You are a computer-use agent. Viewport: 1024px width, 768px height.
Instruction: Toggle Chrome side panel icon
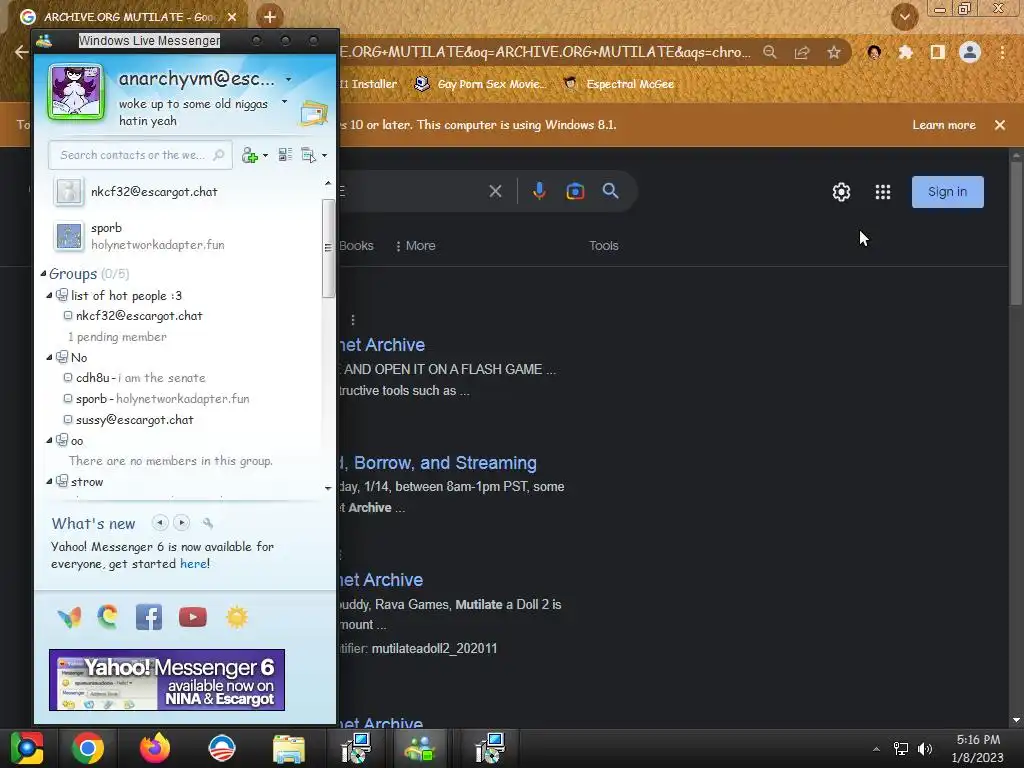pos(938,52)
